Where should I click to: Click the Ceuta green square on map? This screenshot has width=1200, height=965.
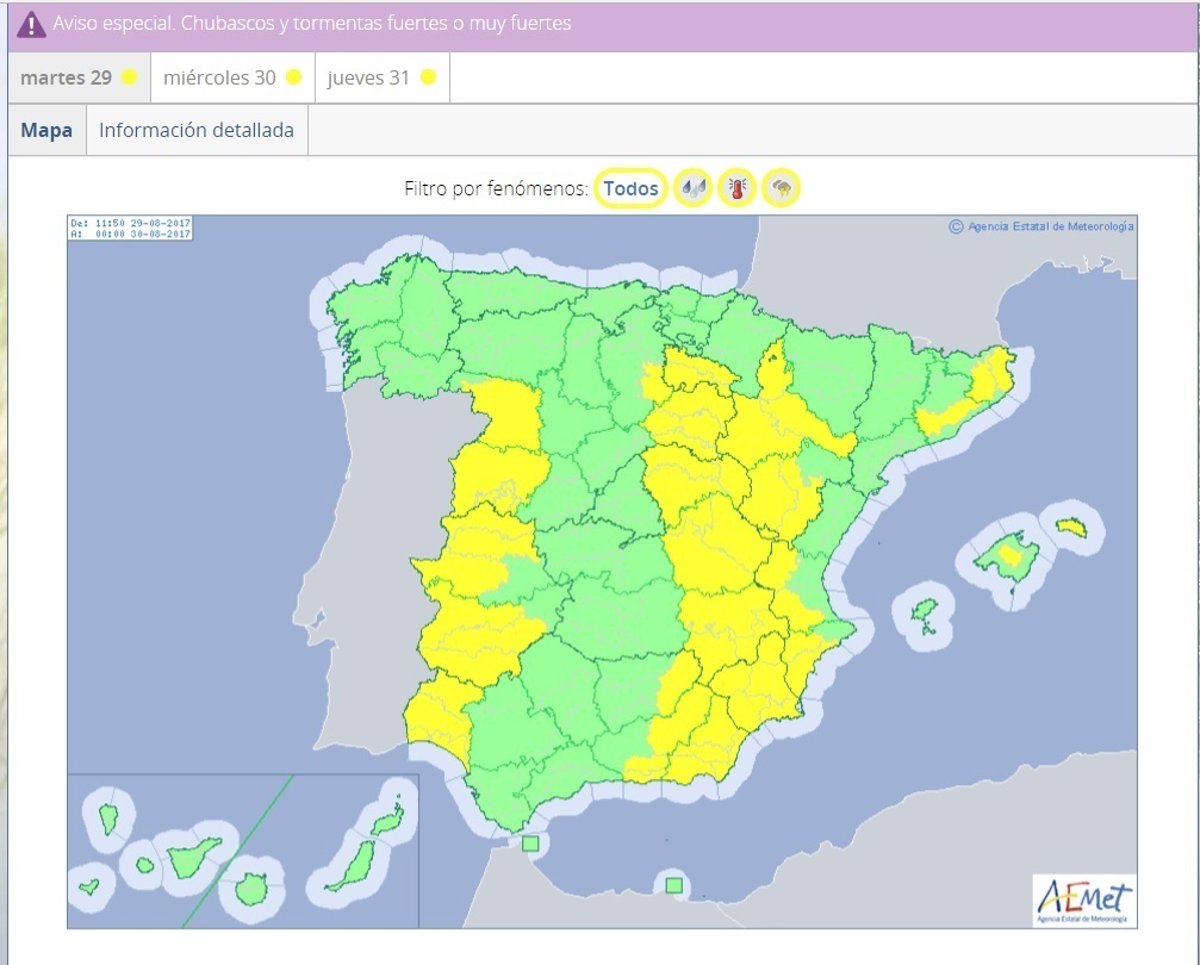[x=530, y=843]
